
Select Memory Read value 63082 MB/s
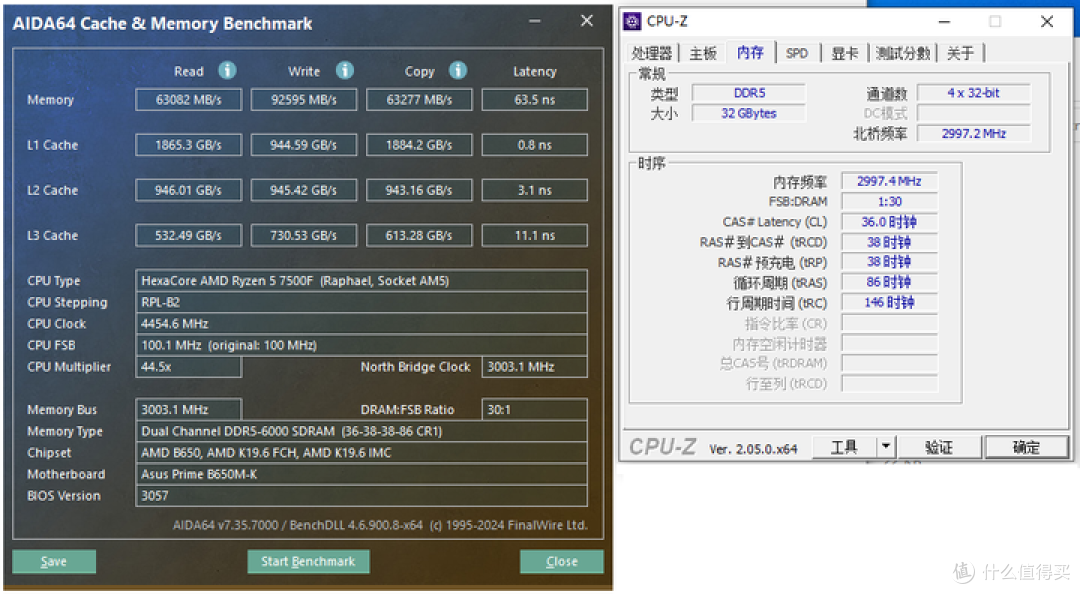(189, 100)
